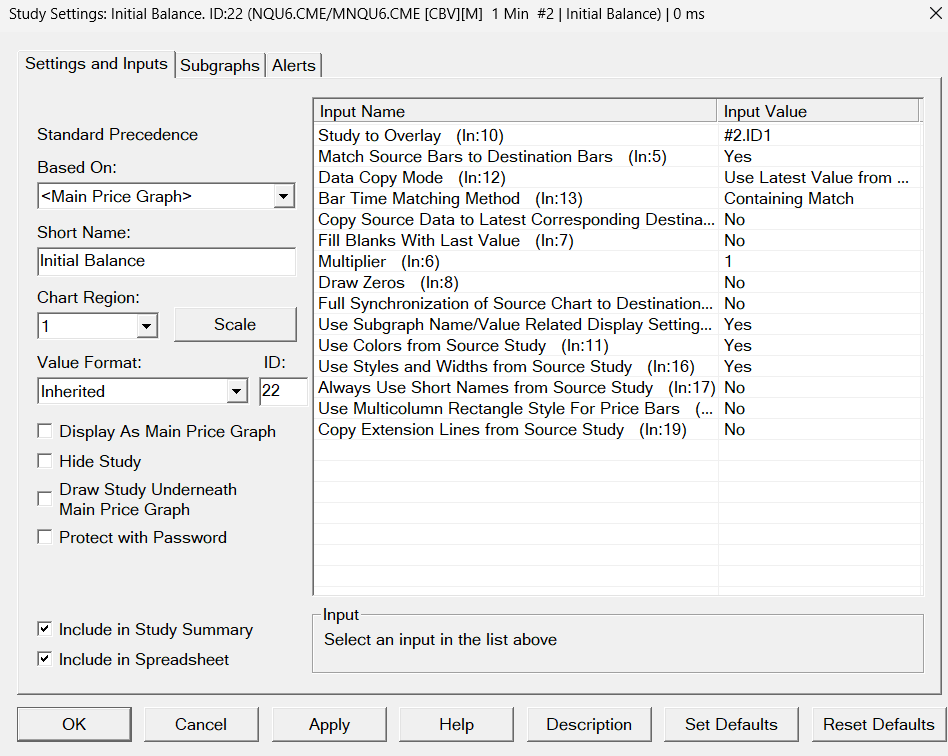
Task: Close the Study Settings dialog
Action: click(935, 13)
